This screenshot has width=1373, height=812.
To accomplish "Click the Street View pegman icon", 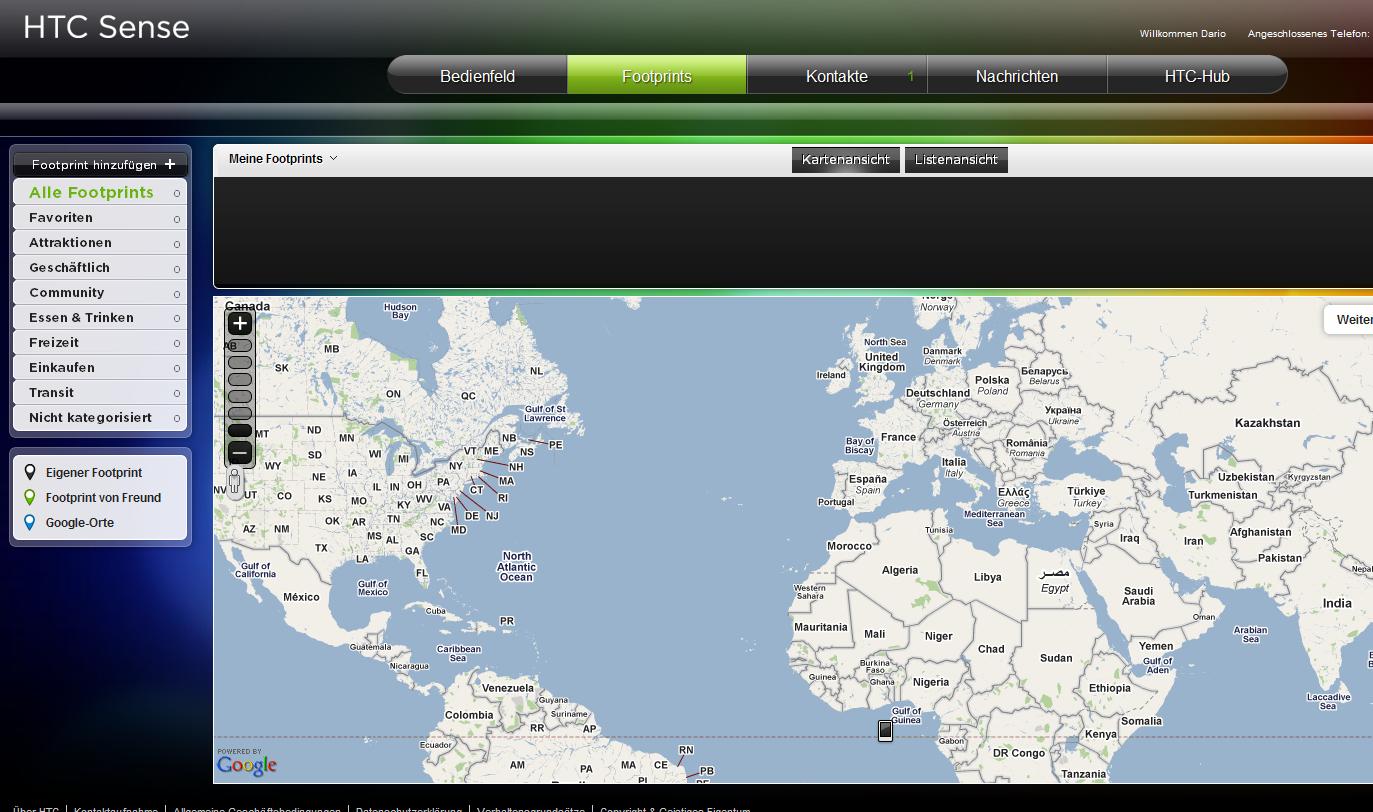I will 235,483.
